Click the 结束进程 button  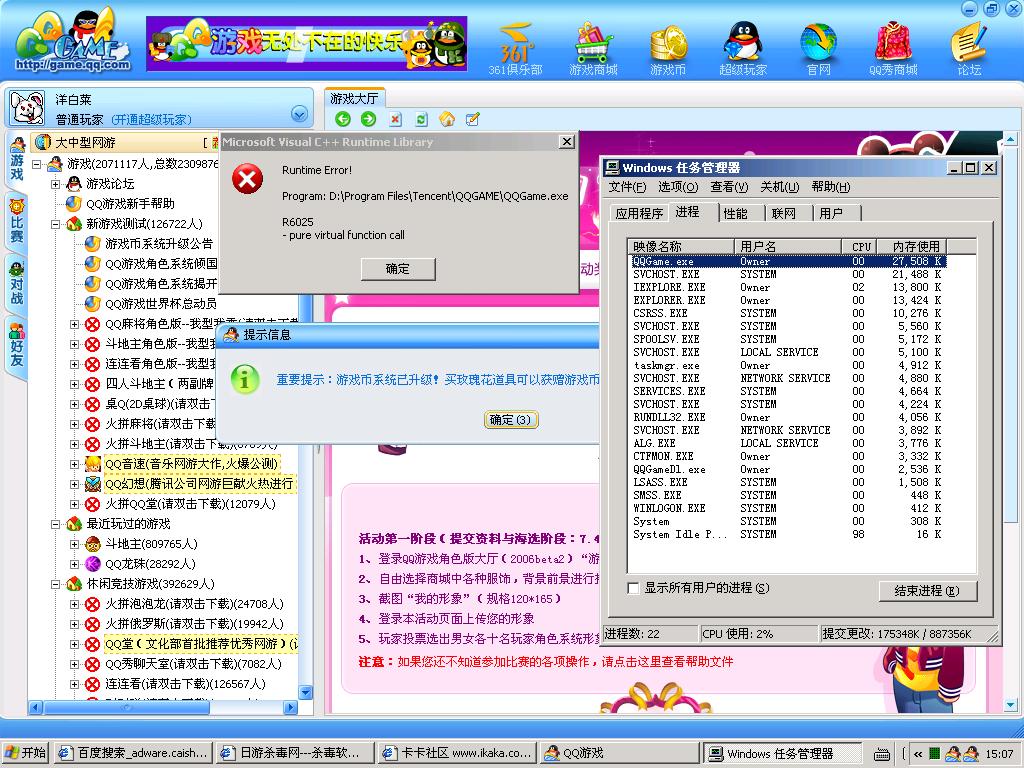tap(927, 591)
